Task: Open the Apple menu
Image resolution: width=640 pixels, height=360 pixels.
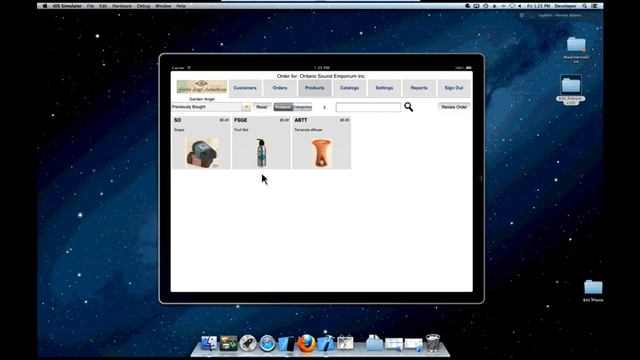Action: point(44,6)
